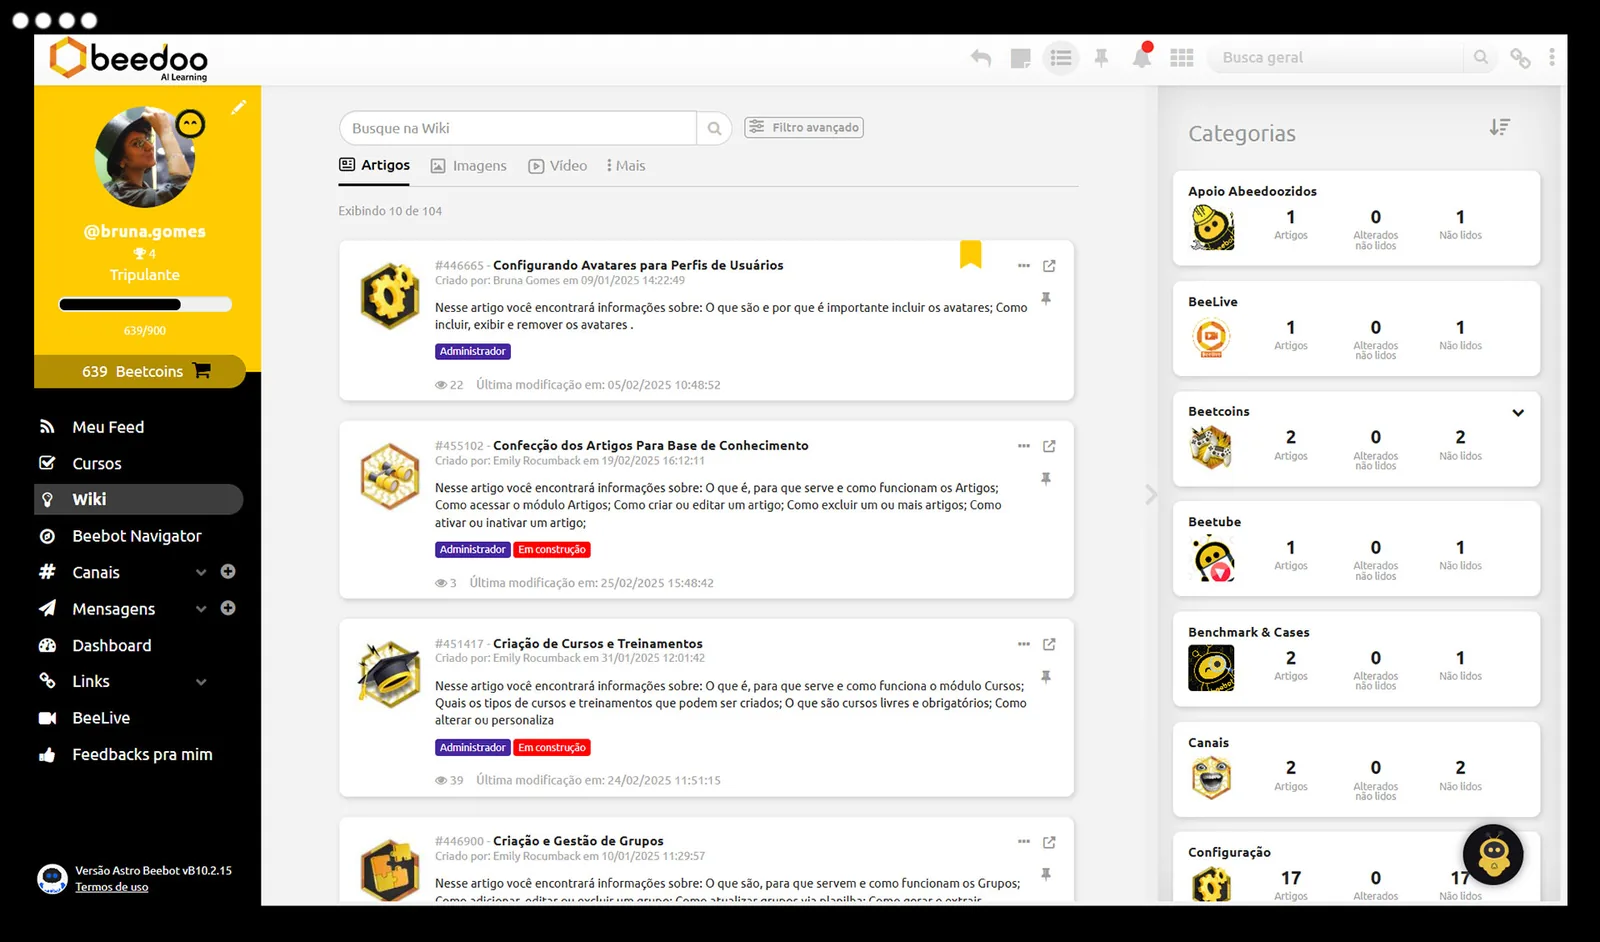Image resolution: width=1600 pixels, height=942 pixels.
Task: Switch to the Artigos tab
Action: [x=375, y=165]
